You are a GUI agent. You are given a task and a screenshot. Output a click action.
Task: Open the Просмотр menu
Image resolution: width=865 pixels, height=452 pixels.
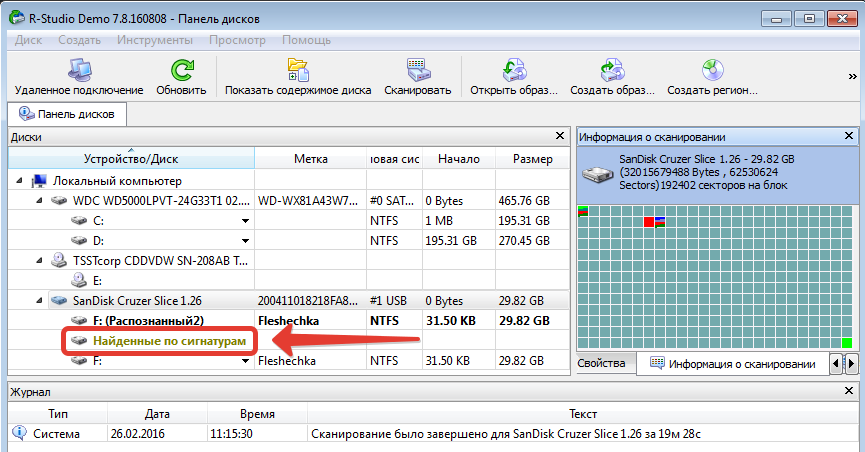click(x=237, y=40)
